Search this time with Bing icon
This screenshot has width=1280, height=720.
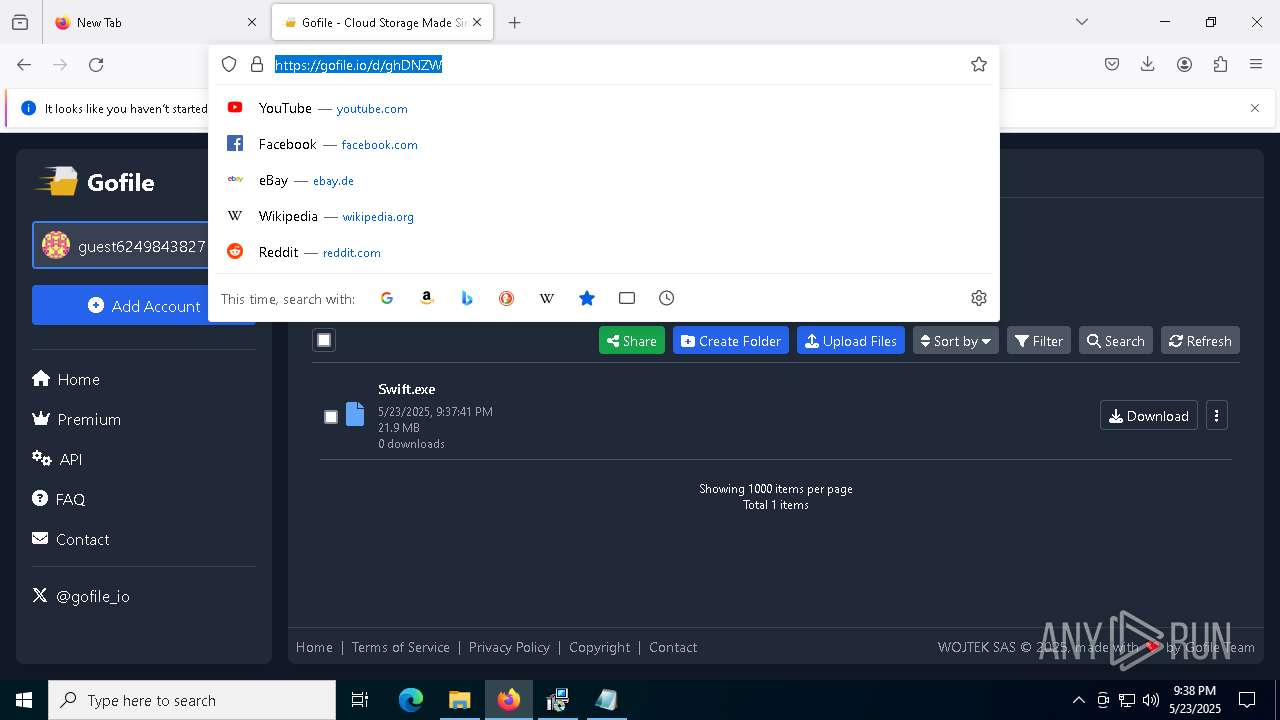pos(467,298)
